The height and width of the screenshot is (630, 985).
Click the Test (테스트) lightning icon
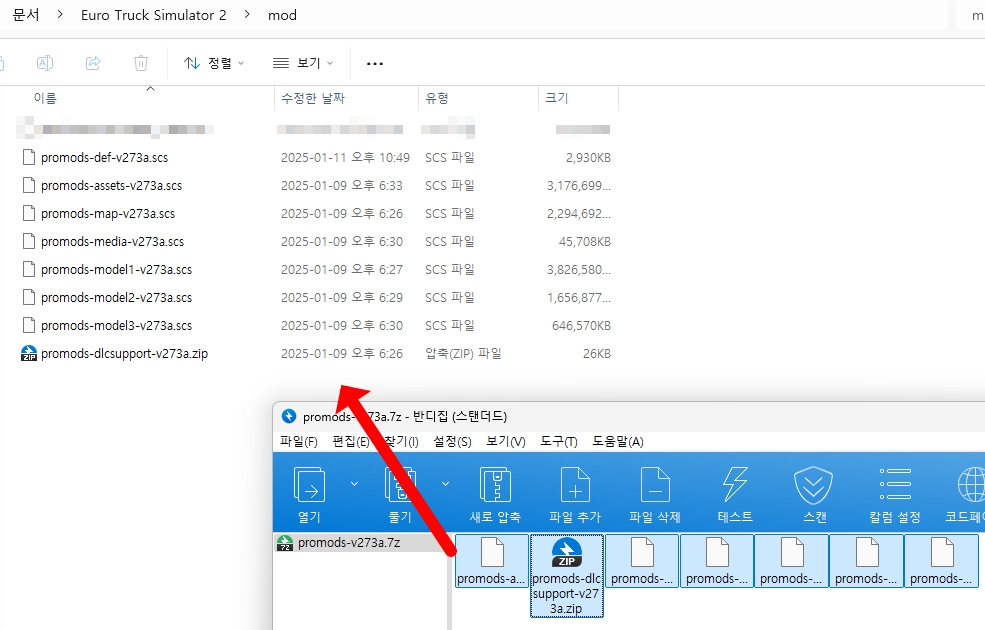coord(735,487)
